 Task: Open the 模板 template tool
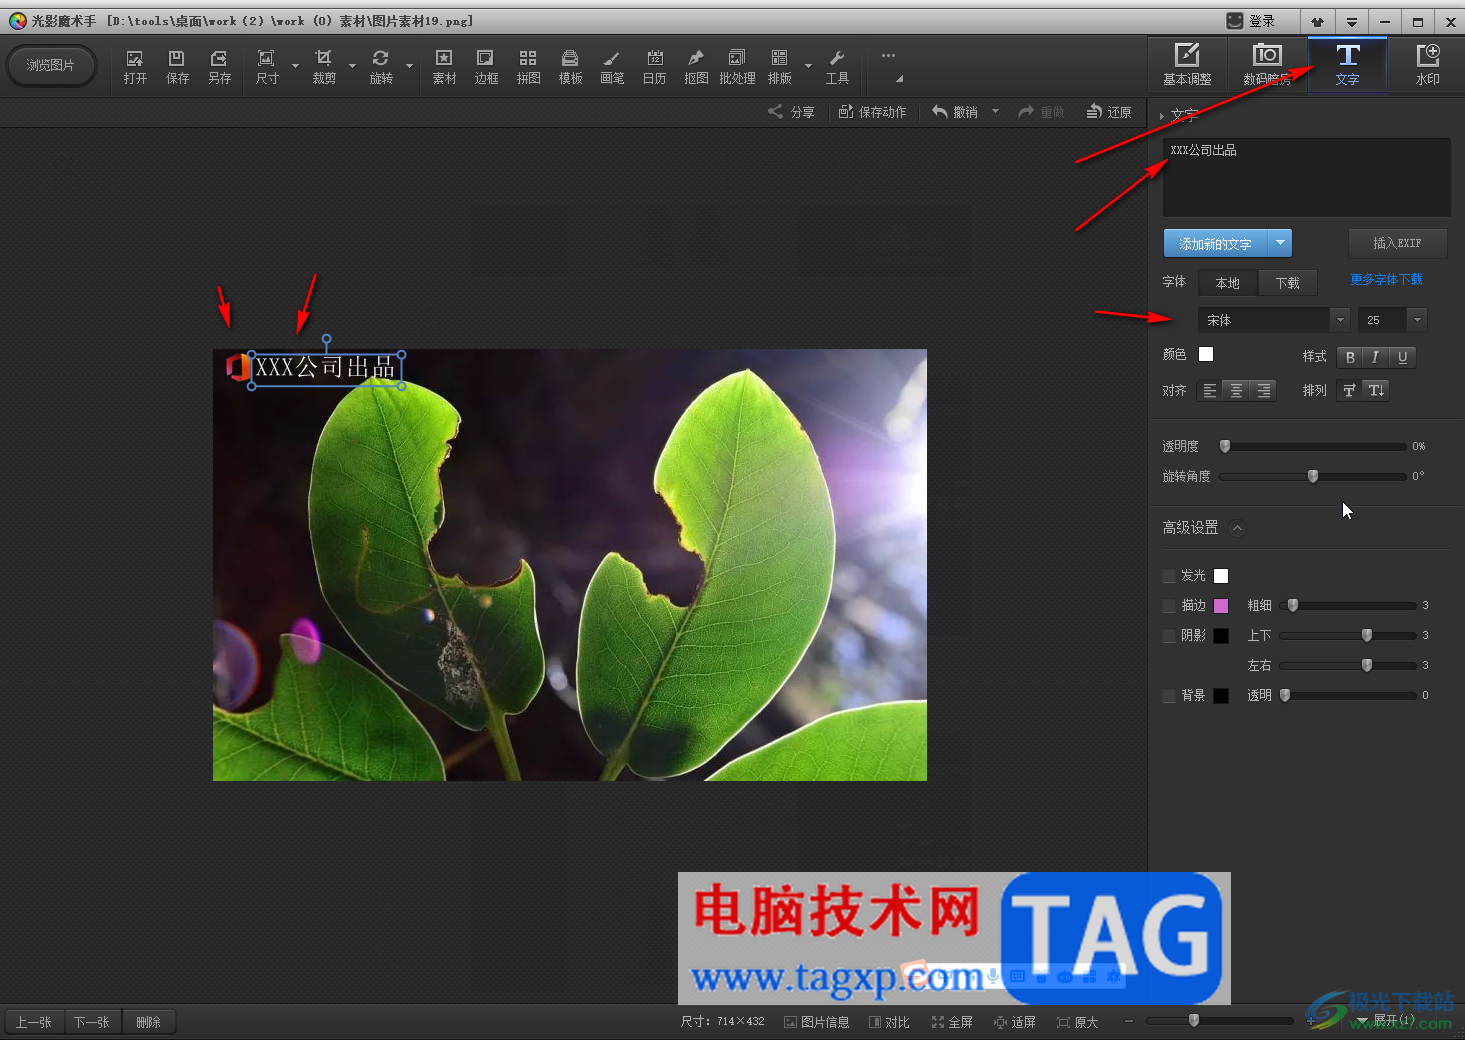570,67
